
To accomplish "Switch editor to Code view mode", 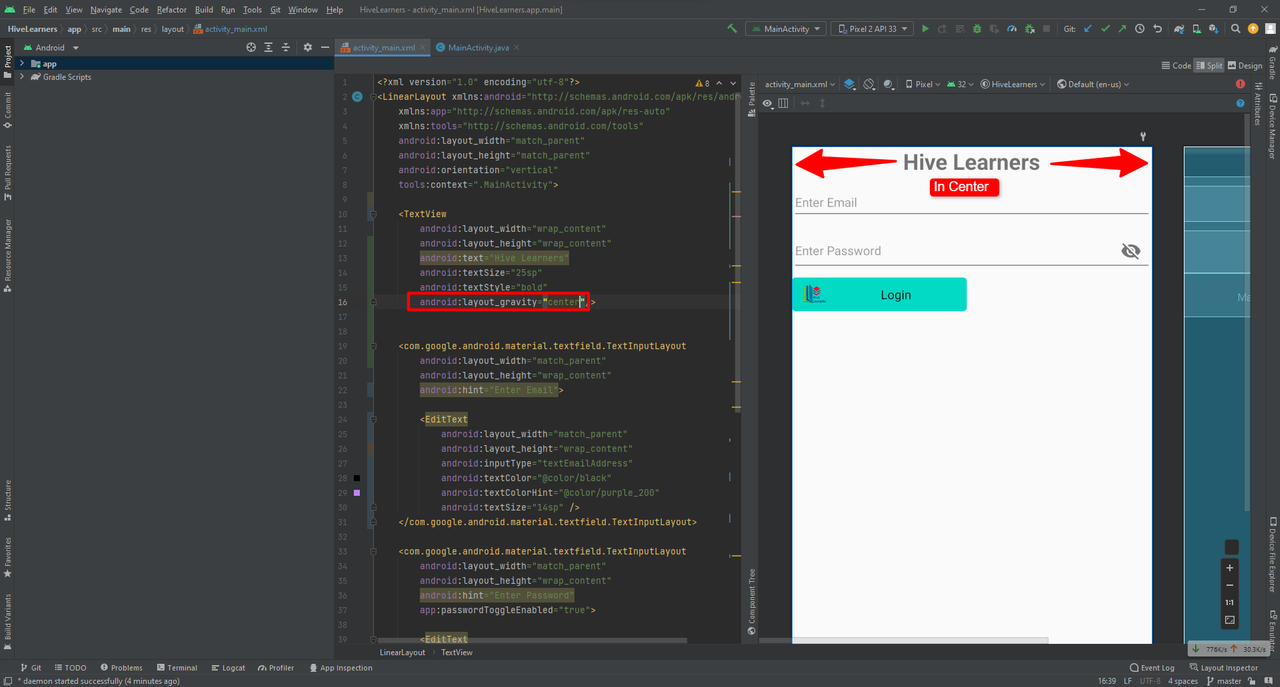I will (x=1176, y=66).
